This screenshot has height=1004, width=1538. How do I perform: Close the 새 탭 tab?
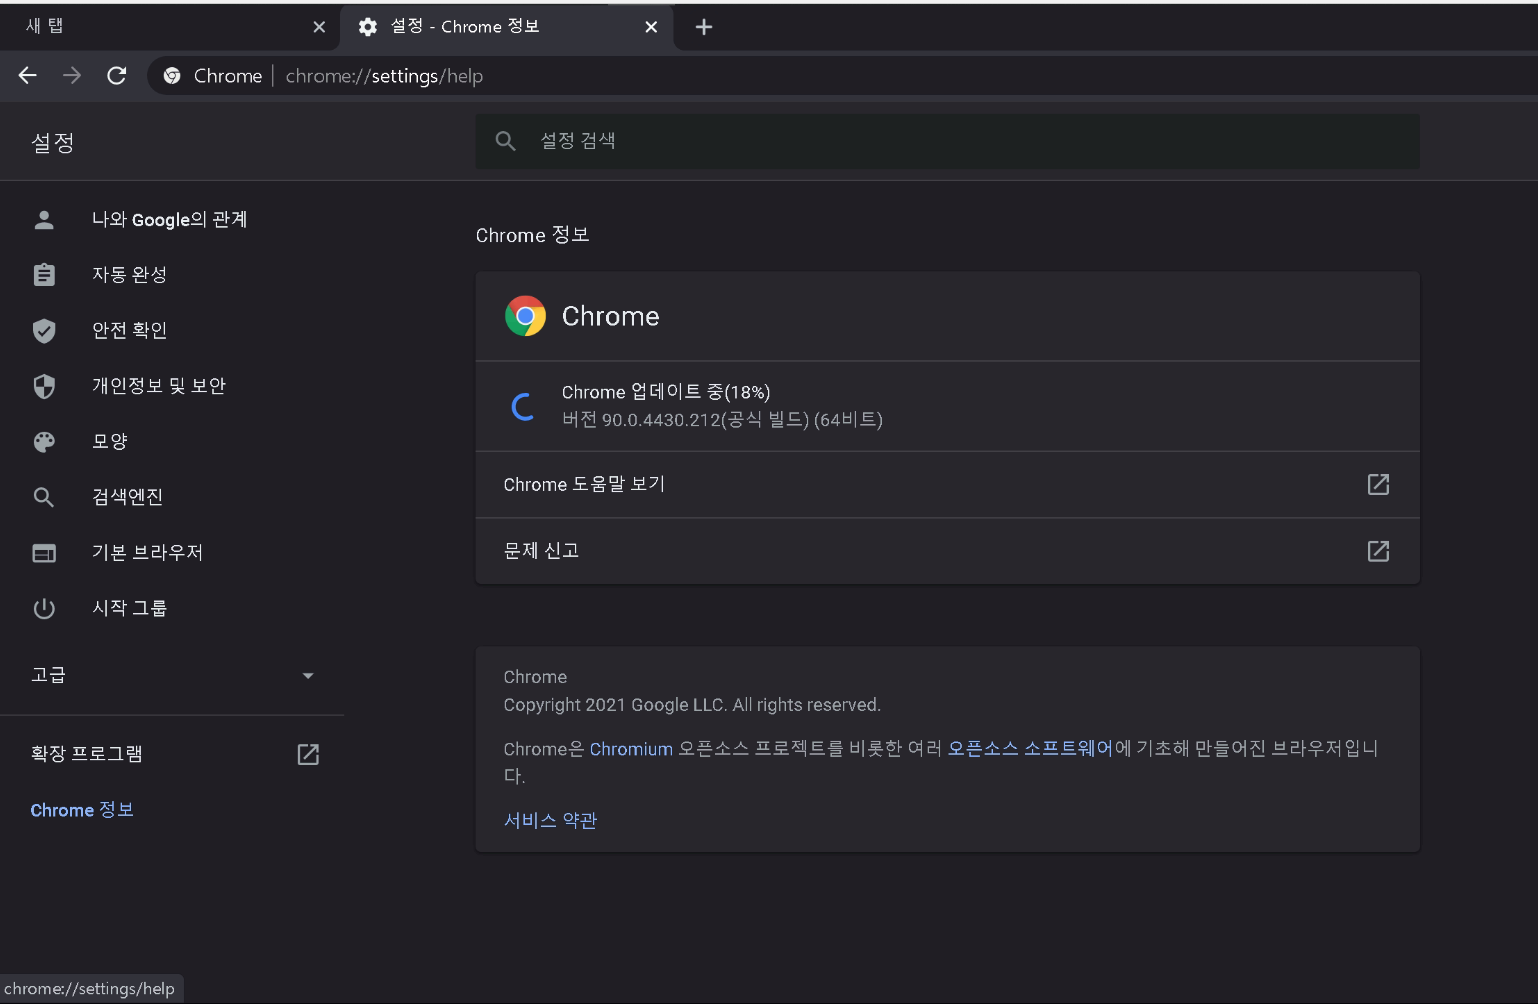click(319, 27)
